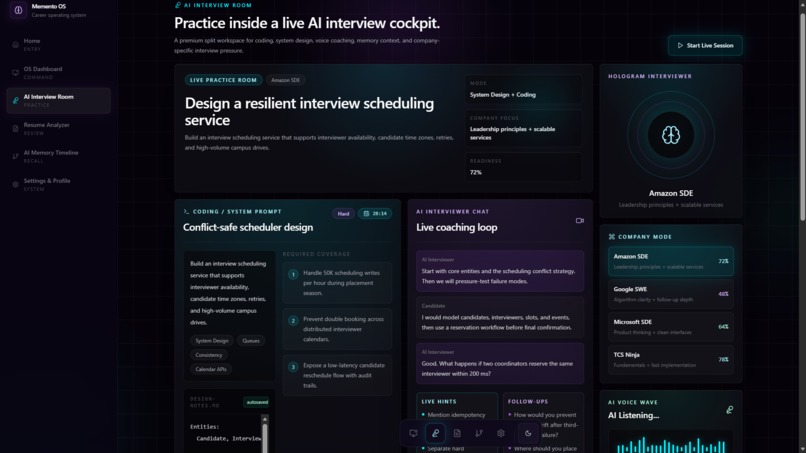Click the Company Mode header icon
Viewport: 806px width, 453px height.
click(x=612, y=237)
